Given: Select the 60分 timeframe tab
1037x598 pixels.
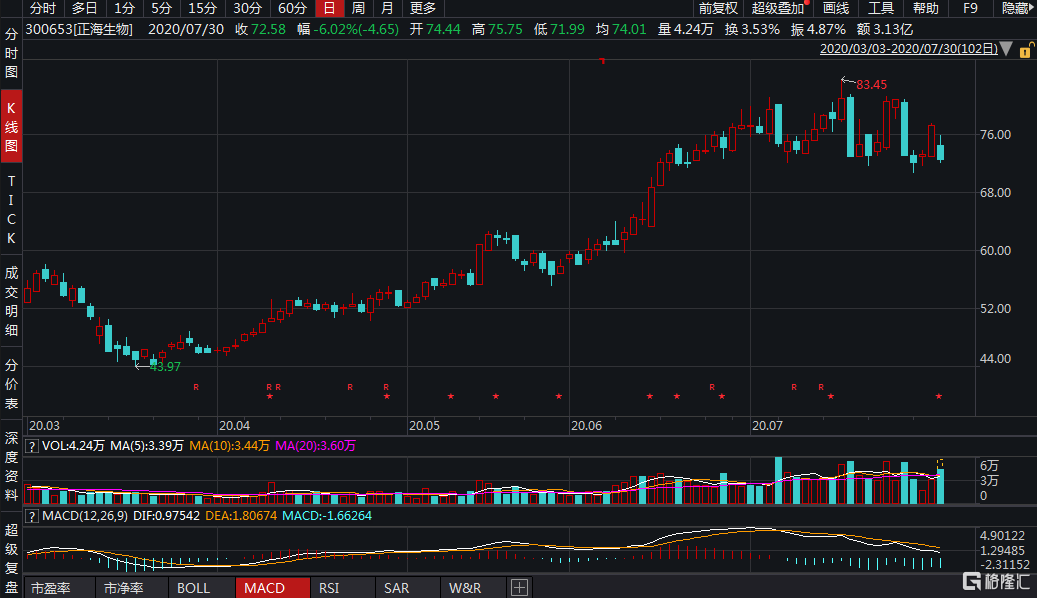Looking at the screenshot, I should (292, 9).
